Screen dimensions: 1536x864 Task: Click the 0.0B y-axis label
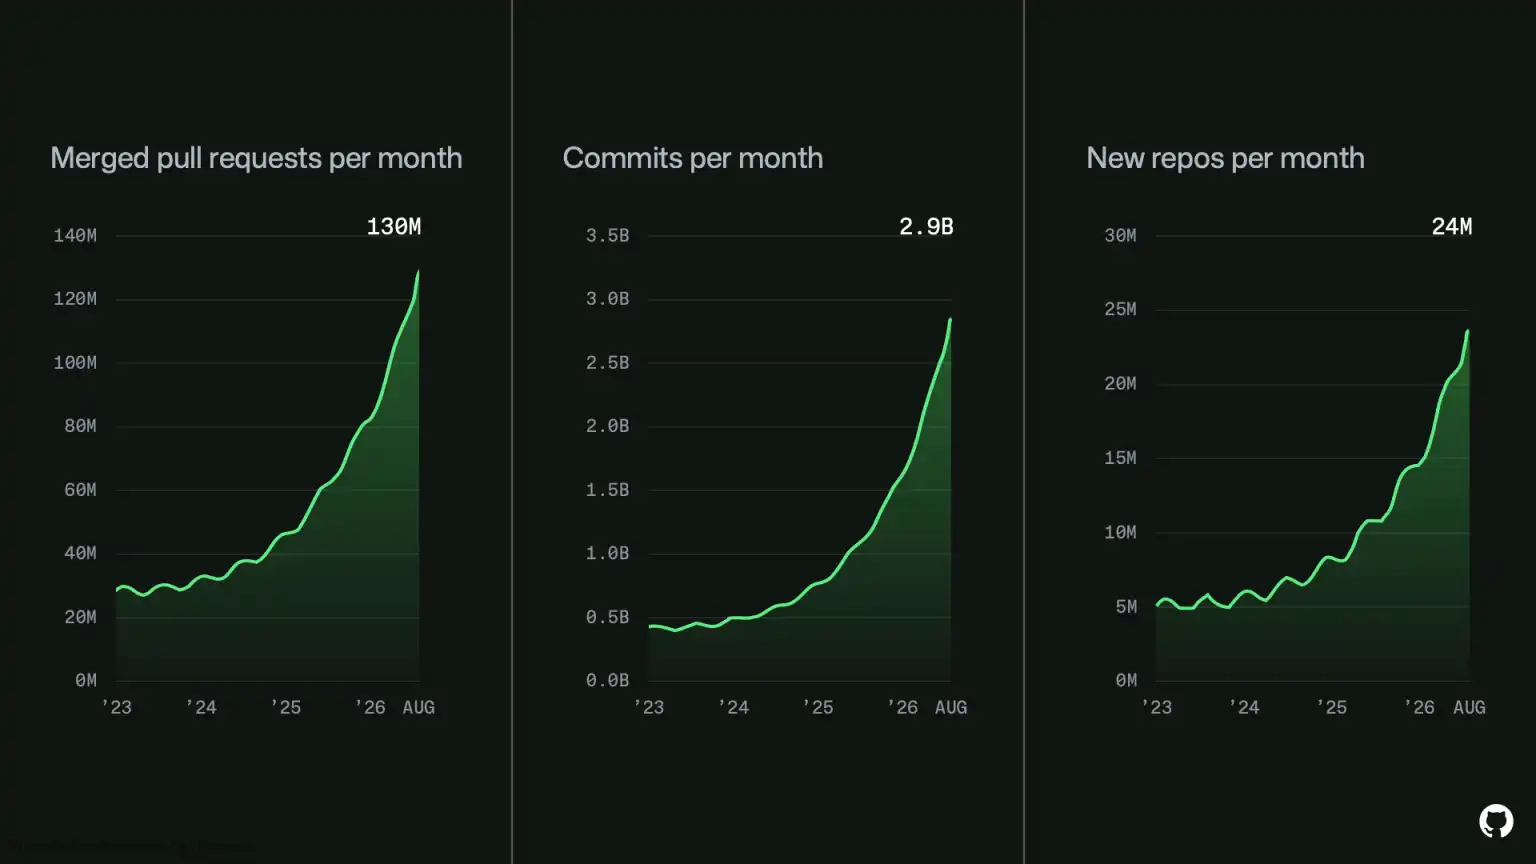608,680
